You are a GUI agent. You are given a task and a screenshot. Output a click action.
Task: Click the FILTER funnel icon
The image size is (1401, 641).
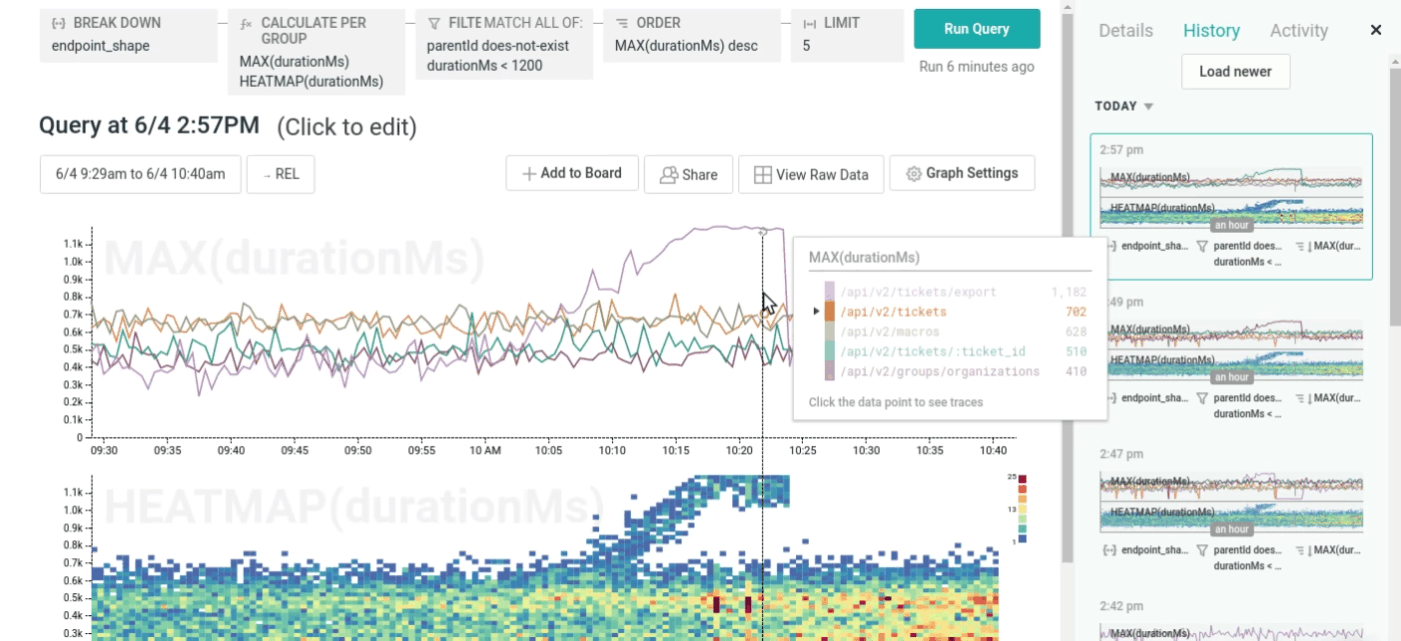click(x=434, y=22)
